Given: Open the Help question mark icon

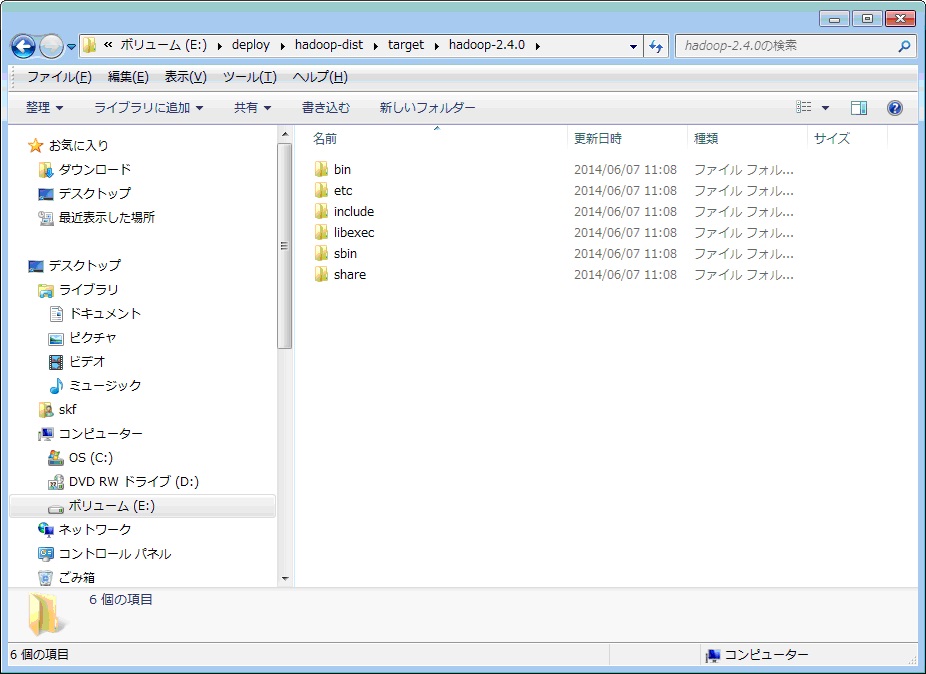Looking at the screenshot, I should point(895,108).
